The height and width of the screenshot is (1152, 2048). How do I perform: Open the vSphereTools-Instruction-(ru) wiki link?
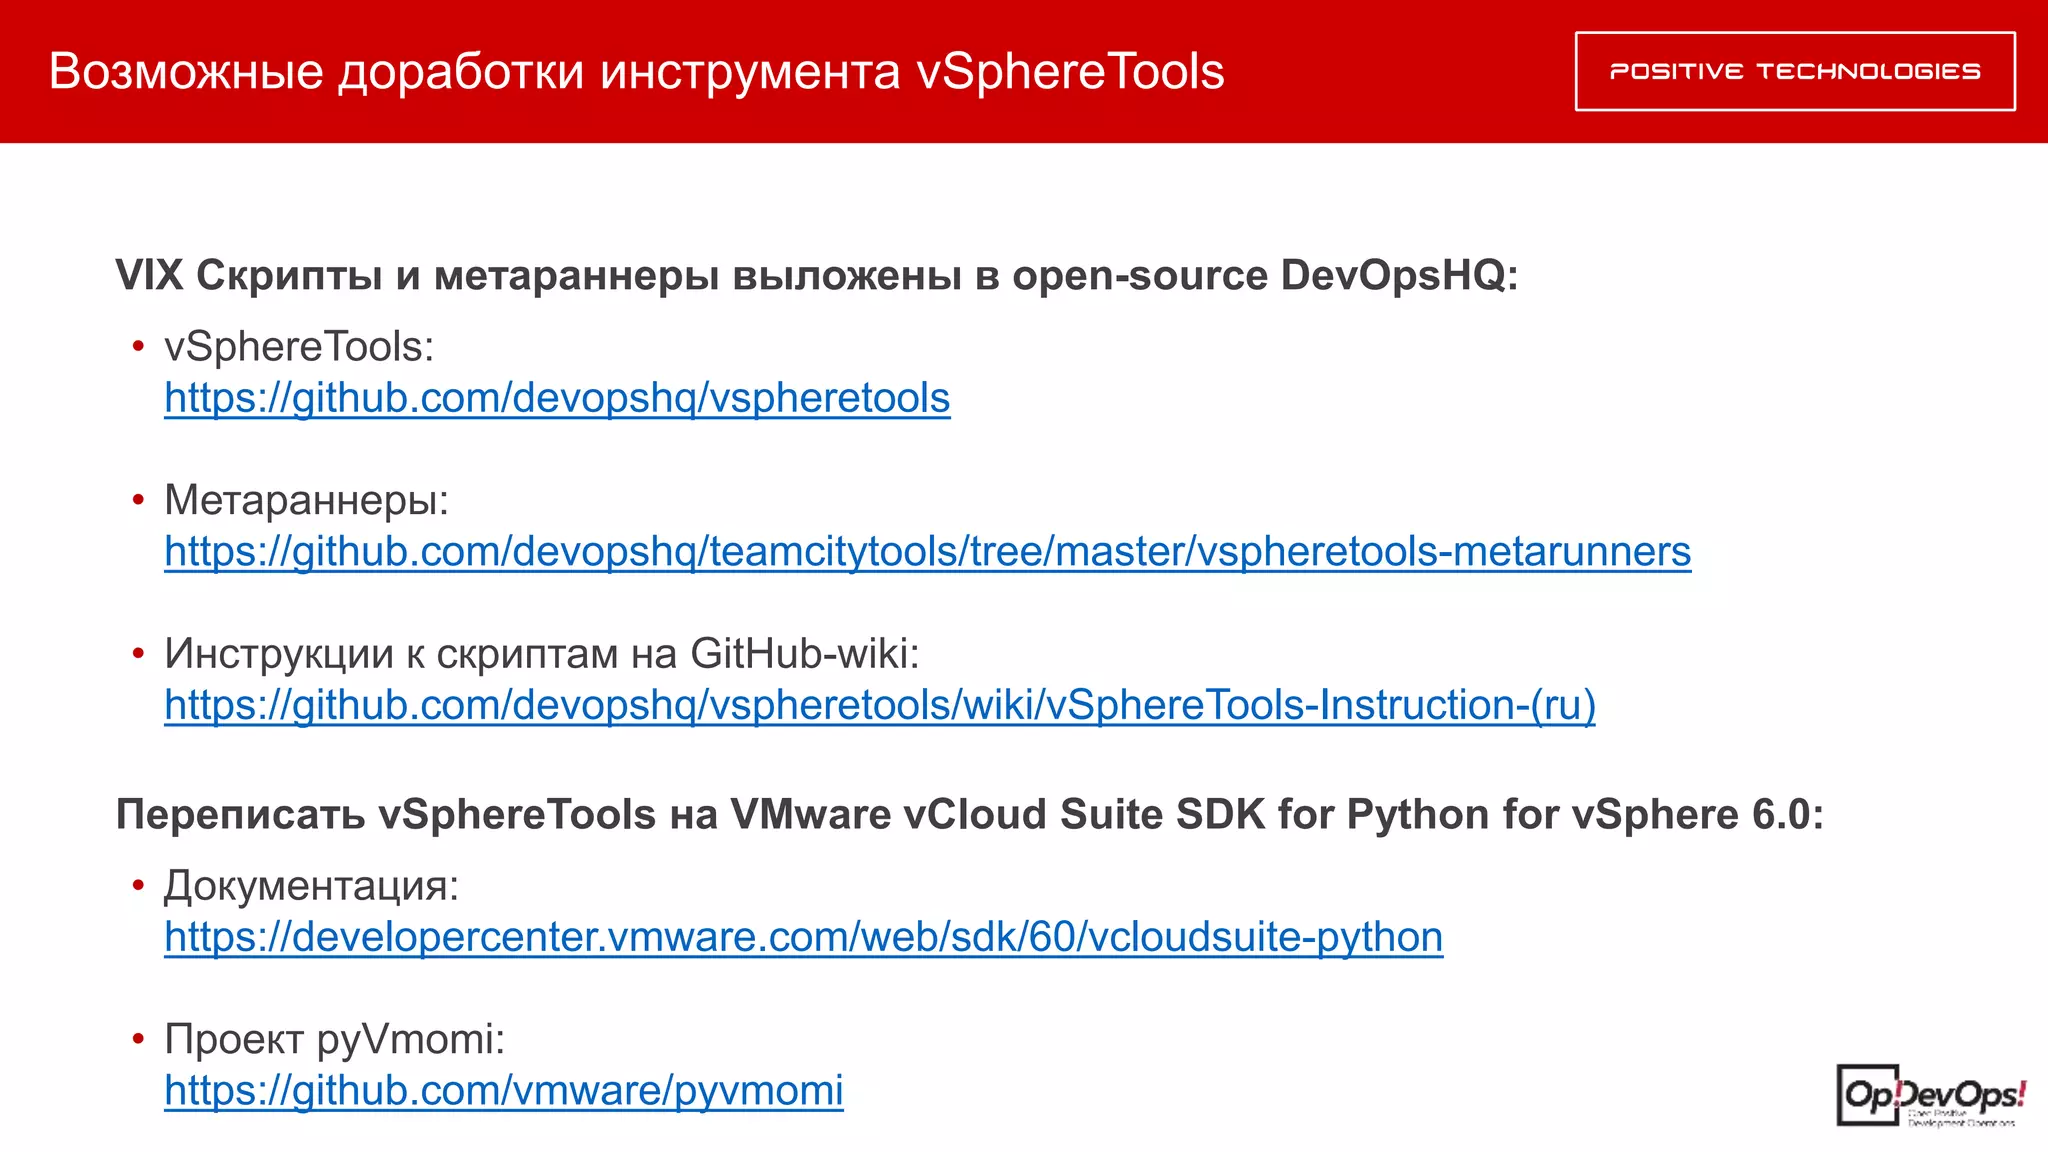coord(880,705)
